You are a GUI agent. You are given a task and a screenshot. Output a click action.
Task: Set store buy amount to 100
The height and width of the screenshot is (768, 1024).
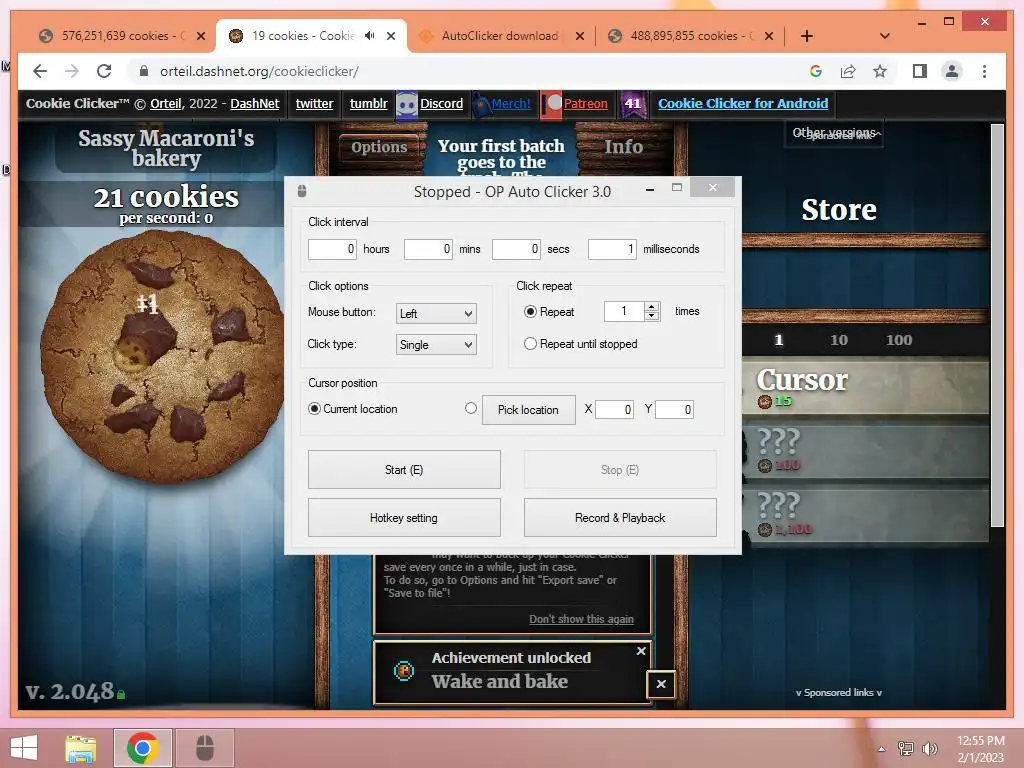tap(899, 340)
